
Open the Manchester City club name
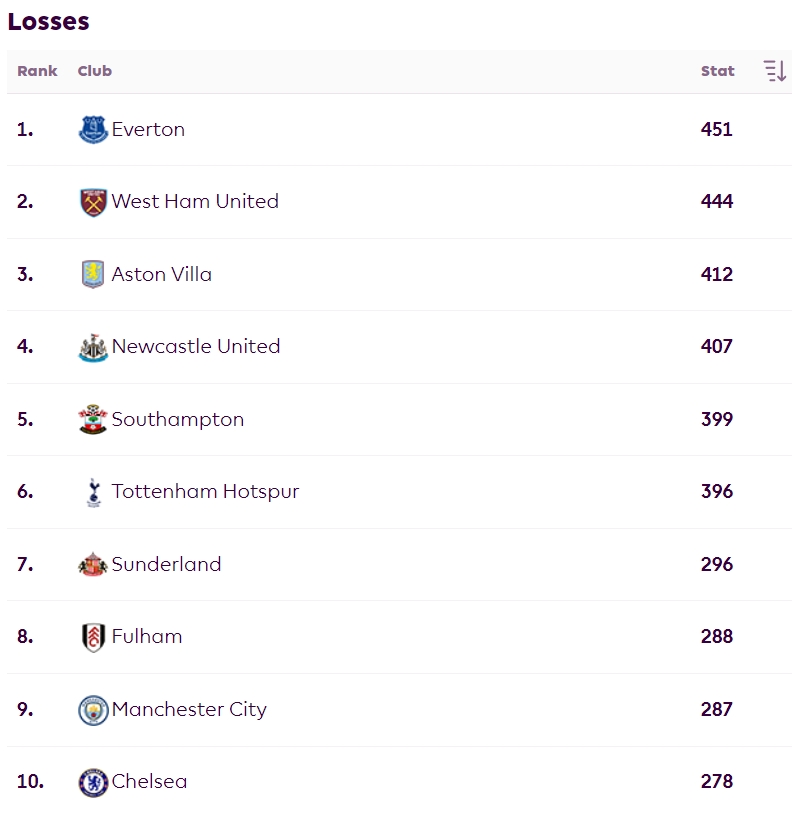tap(189, 709)
